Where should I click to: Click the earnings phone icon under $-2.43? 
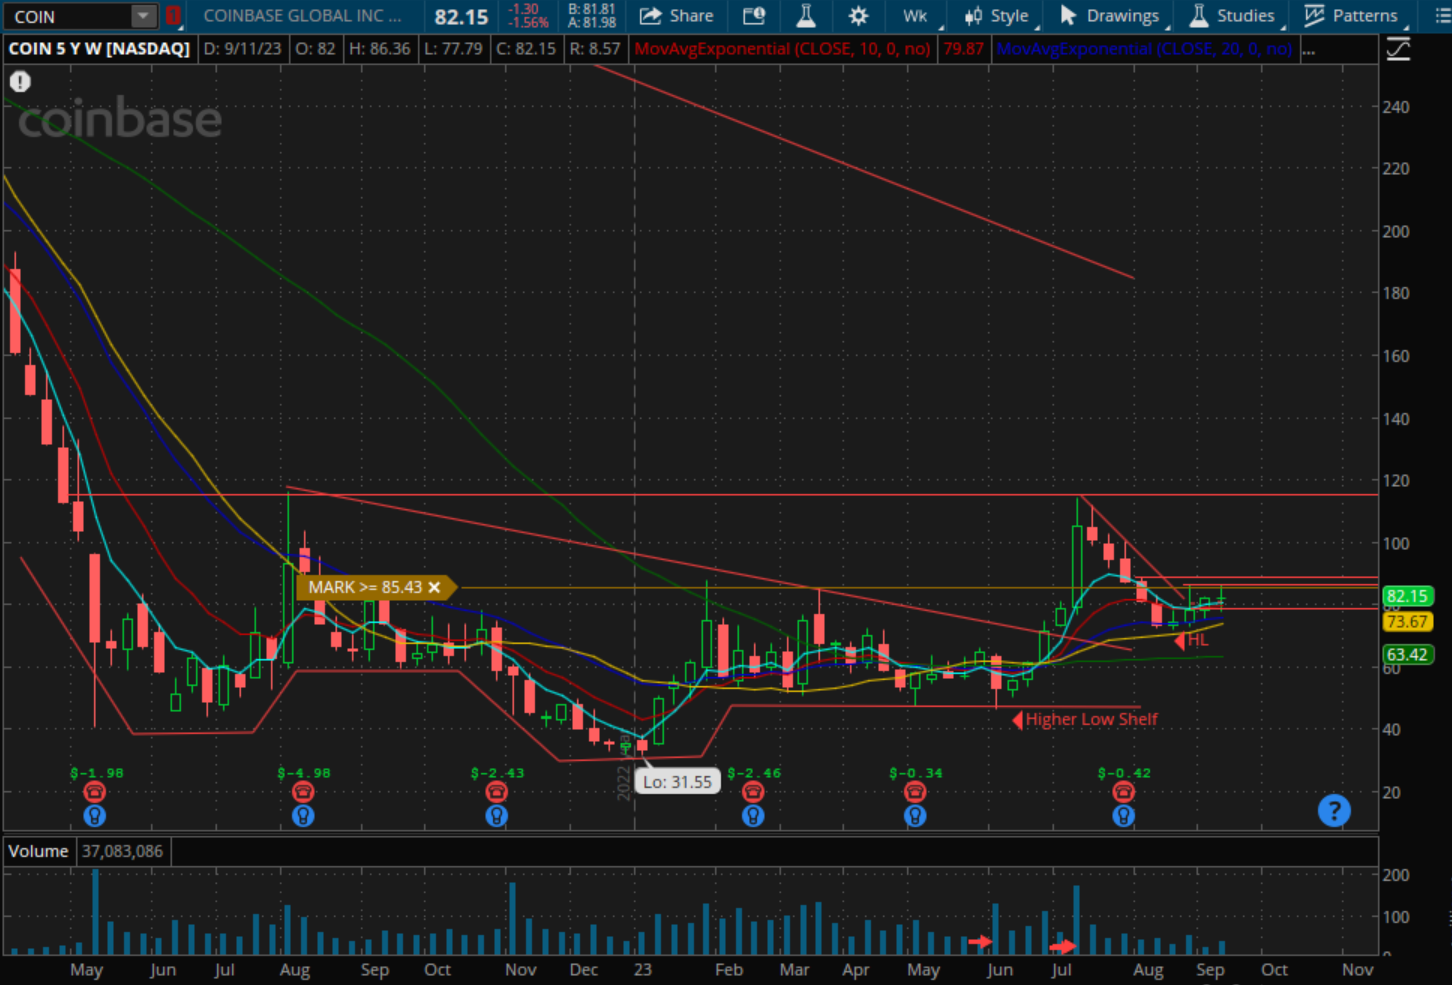pyautogui.click(x=496, y=792)
